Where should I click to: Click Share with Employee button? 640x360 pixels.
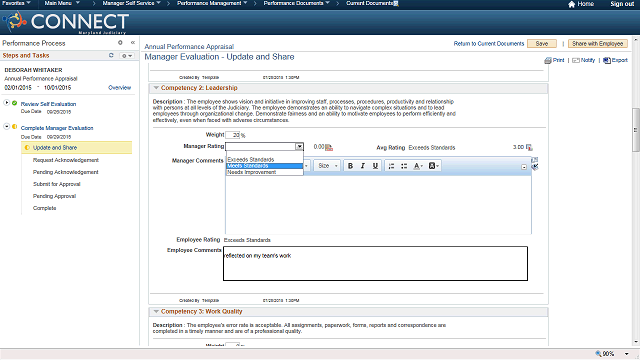[x=597, y=44]
